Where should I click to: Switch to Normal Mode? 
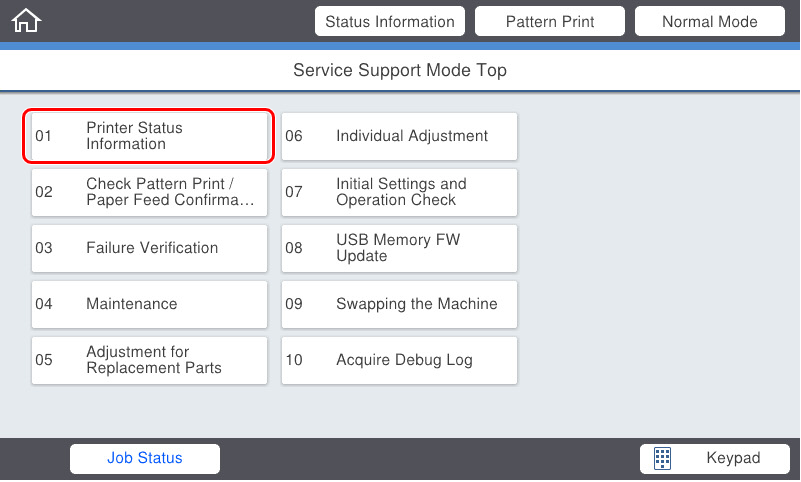click(x=710, y=21)
